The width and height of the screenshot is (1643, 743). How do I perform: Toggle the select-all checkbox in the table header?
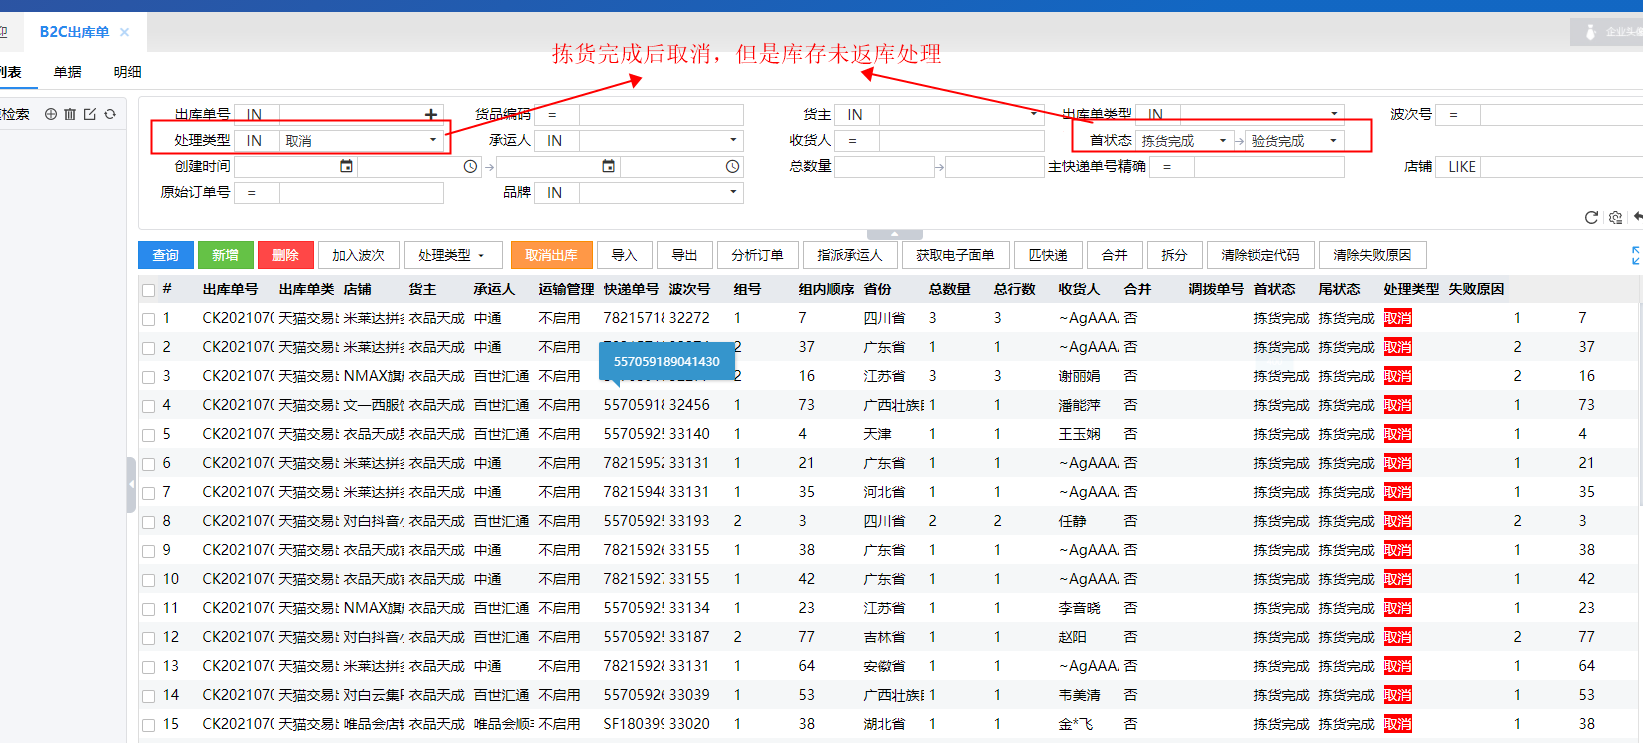coord(149,290)
